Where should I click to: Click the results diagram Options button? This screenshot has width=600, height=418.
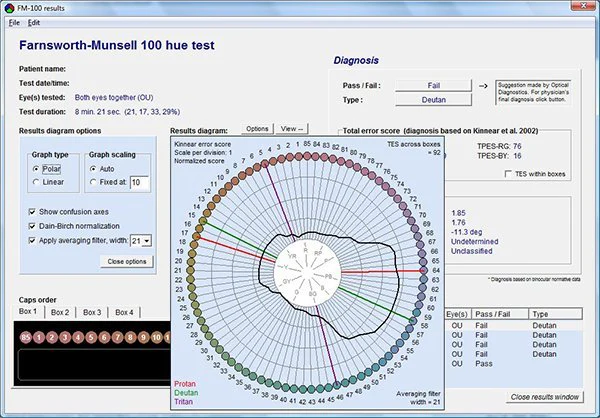tap(257, 129)
